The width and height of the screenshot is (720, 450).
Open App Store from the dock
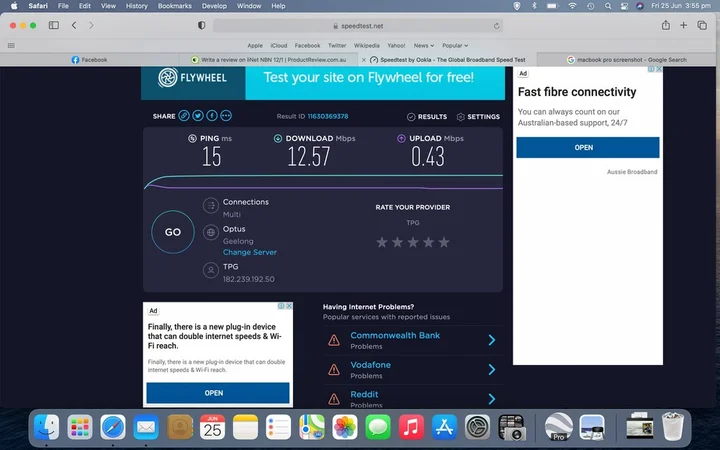444,427
